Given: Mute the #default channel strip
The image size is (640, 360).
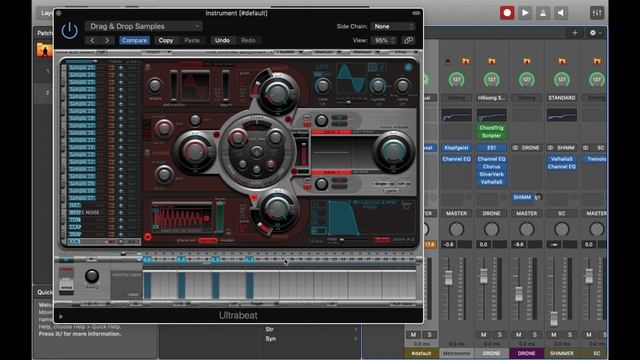Looking at the screenshot, I should 413,335.
